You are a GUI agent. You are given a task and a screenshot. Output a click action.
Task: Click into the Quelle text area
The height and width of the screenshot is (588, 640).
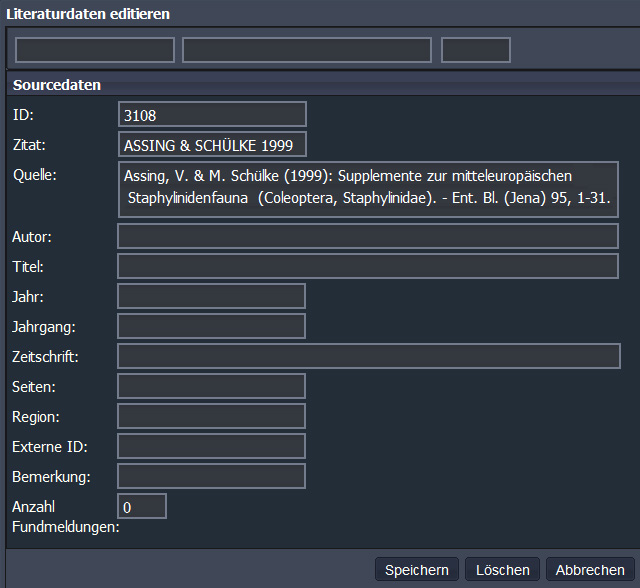pos(368,189)
